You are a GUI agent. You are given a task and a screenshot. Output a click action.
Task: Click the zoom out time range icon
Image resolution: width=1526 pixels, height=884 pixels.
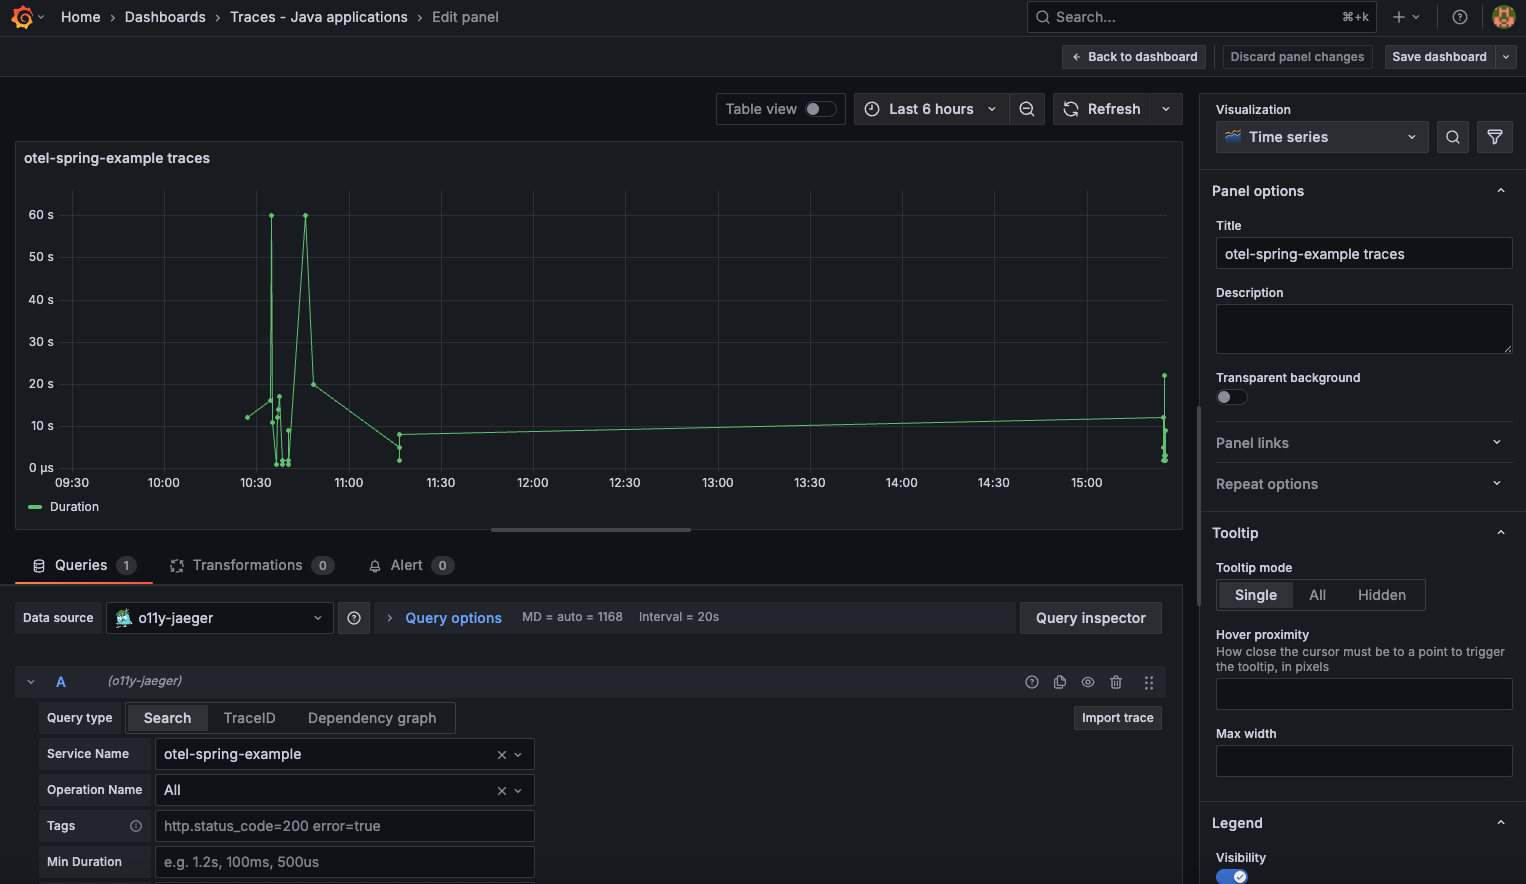click(x=1027, y=109)
